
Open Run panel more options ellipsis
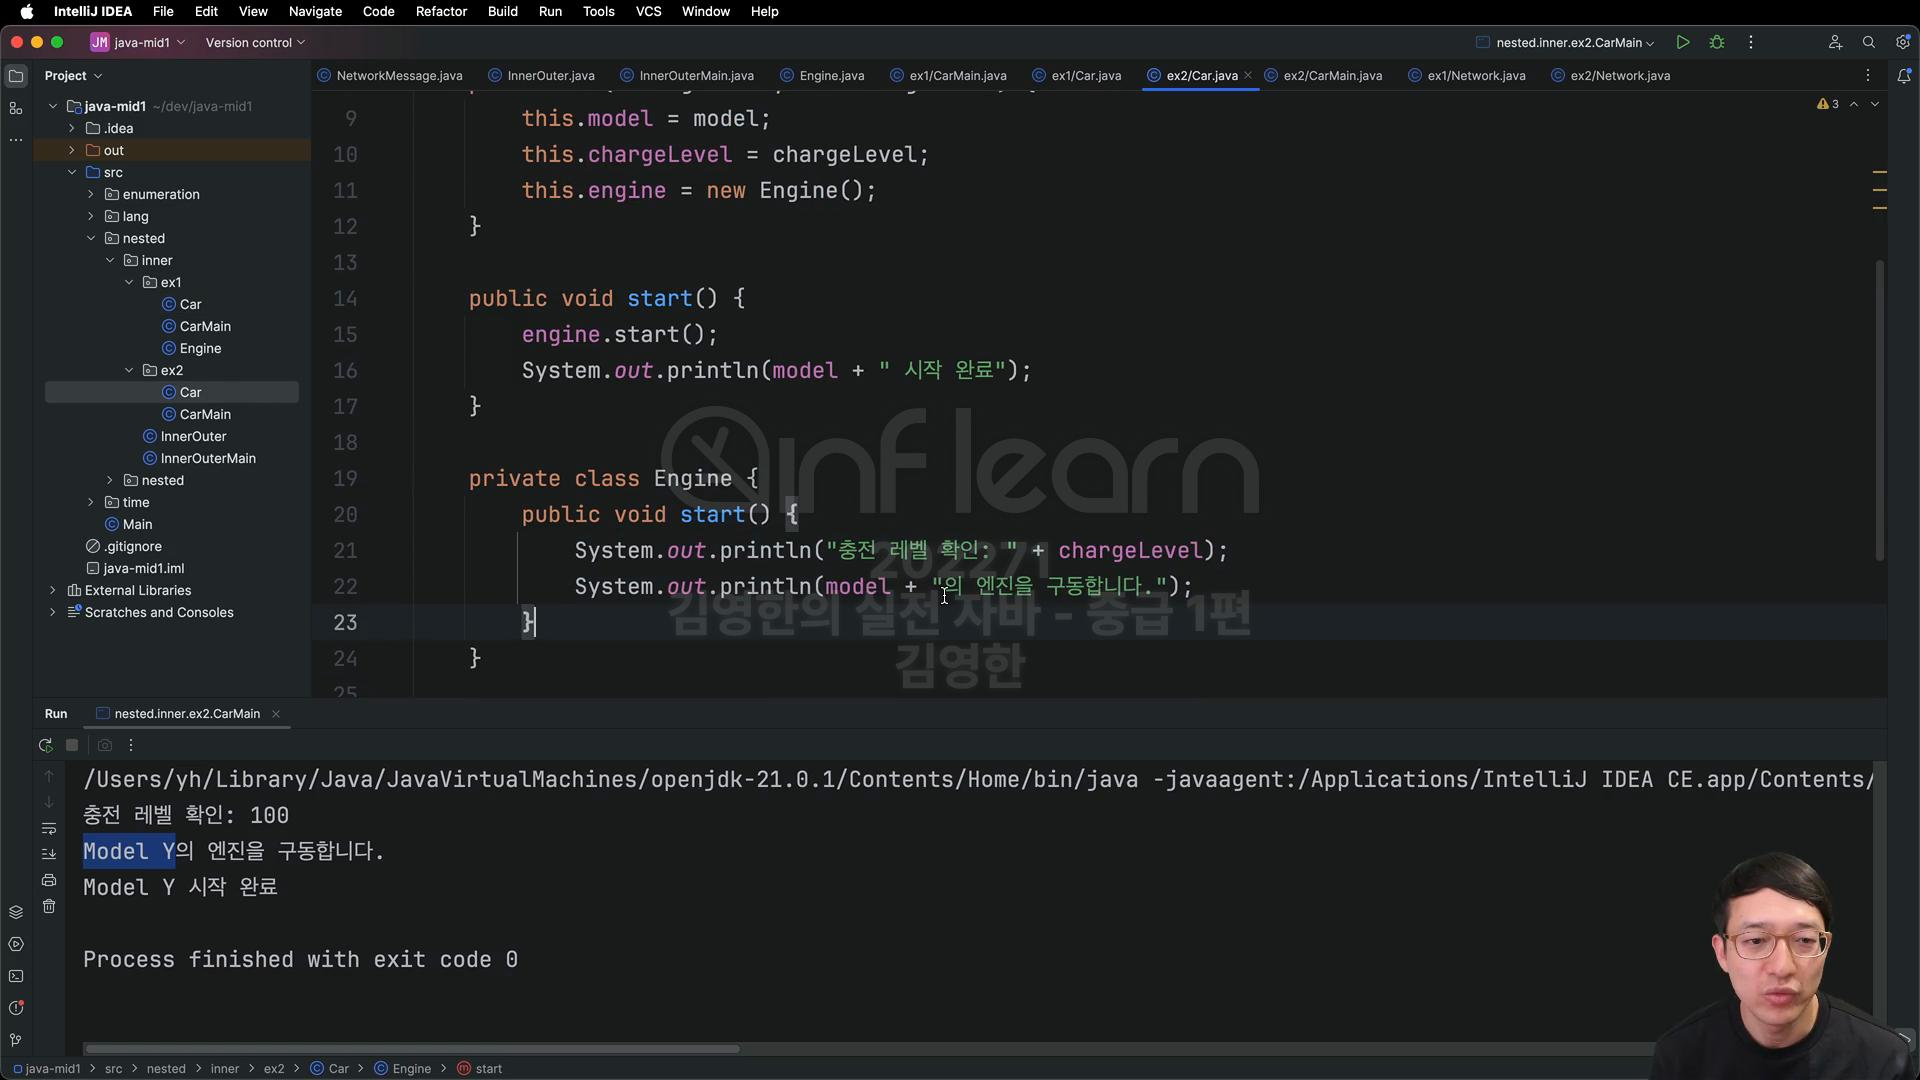click(x=131, y=745)
